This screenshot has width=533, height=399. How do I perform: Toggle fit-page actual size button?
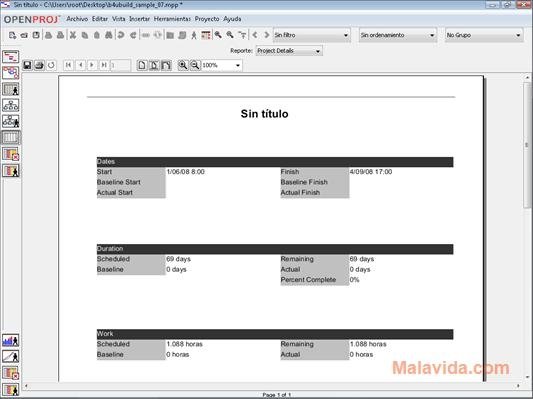142,65
